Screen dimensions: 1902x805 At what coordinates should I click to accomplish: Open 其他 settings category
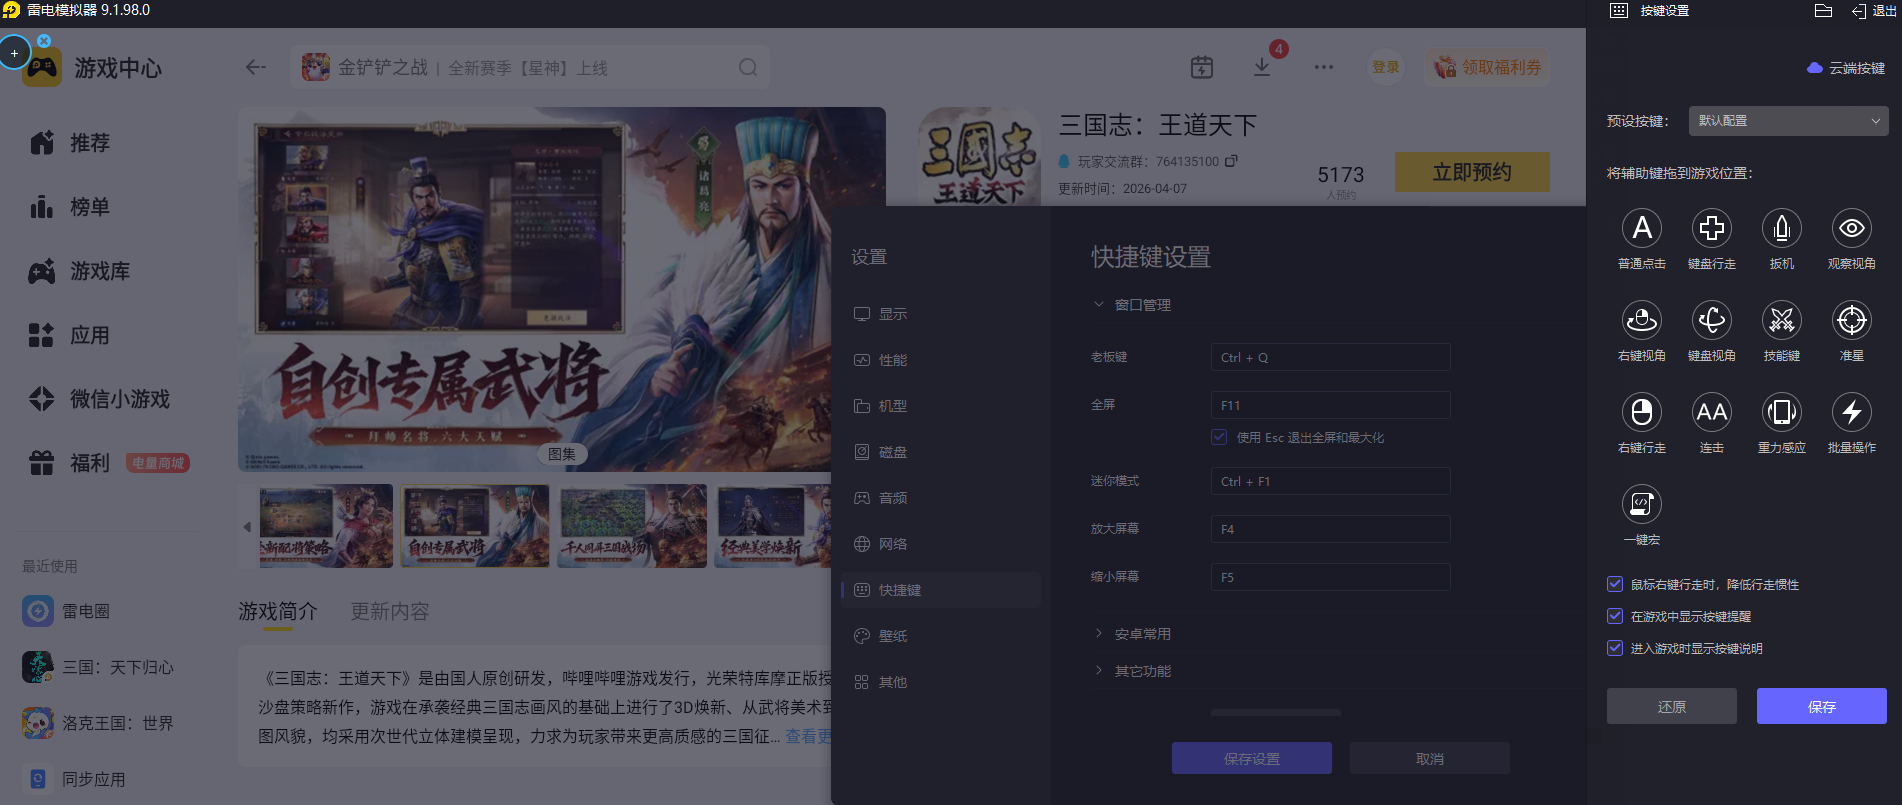coord(940,682)
